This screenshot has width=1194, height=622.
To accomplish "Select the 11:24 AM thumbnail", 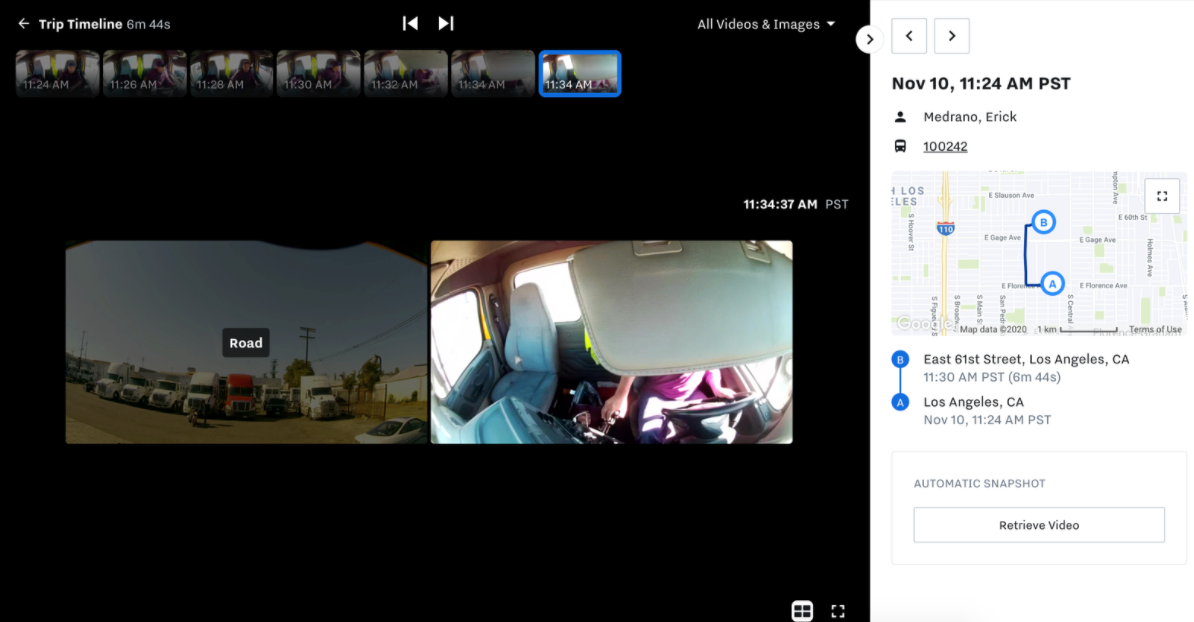I will click(x=57, y=73).
